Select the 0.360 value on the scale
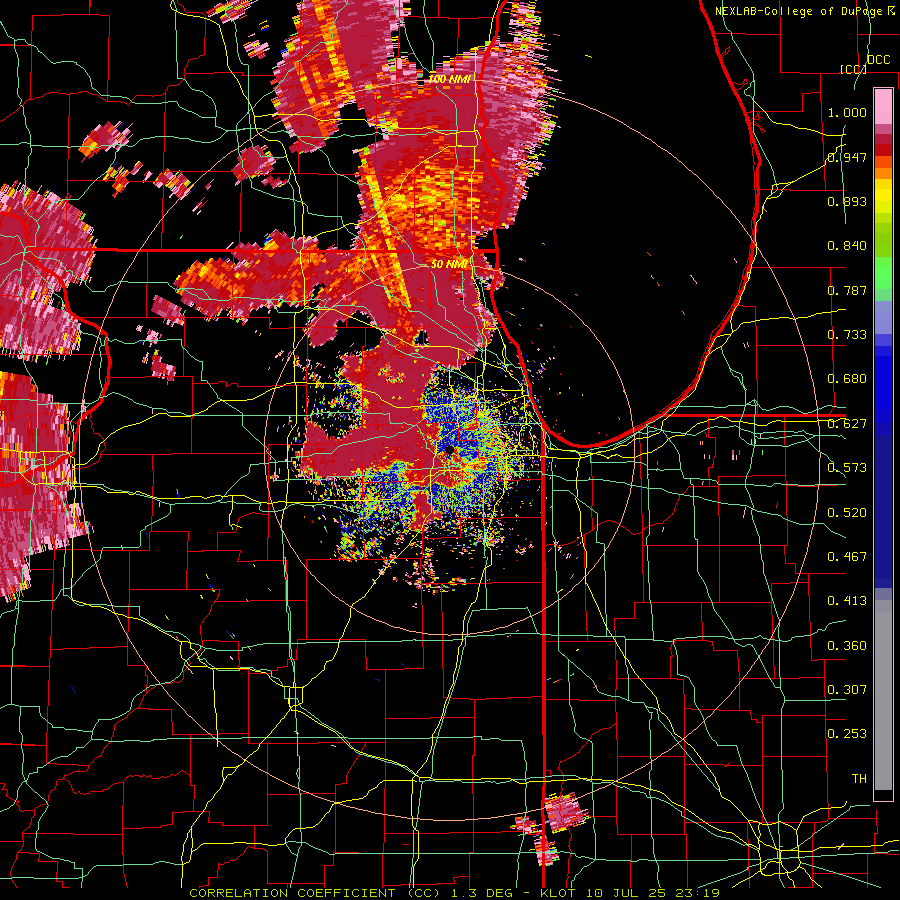 (x=847, y=646)
